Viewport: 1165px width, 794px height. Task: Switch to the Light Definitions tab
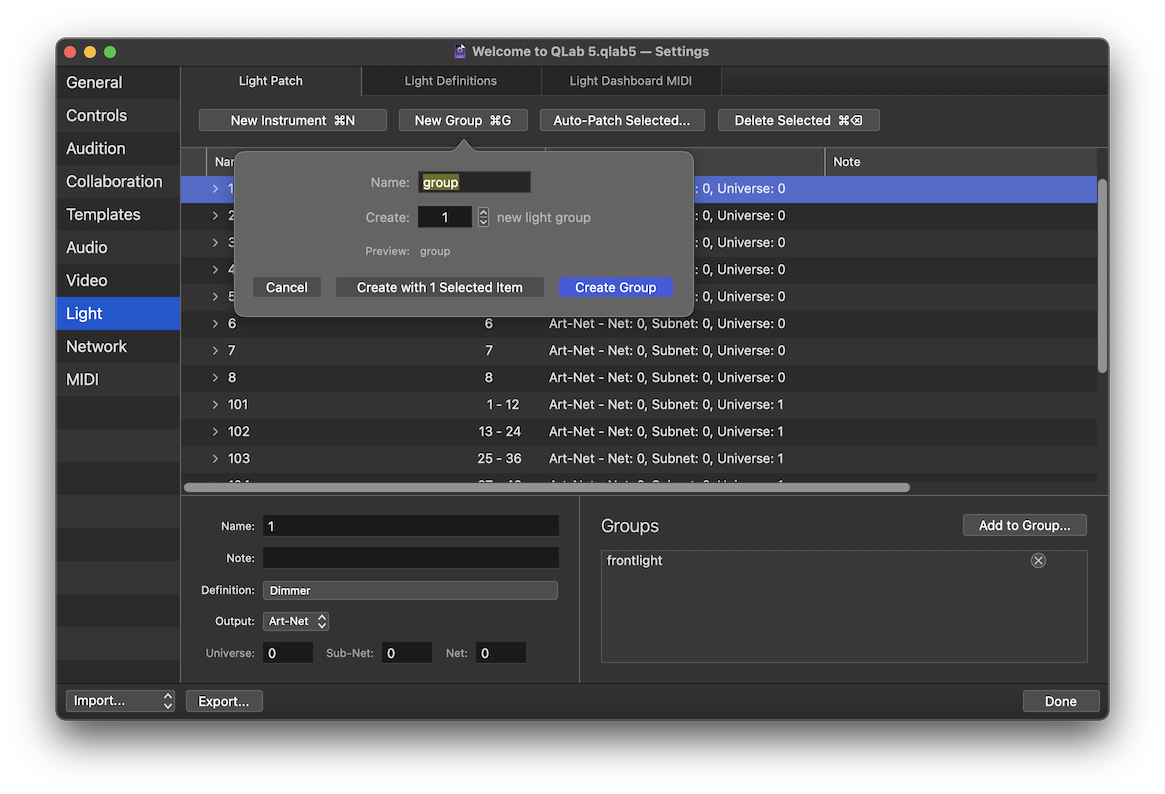(x=450, y=81)
